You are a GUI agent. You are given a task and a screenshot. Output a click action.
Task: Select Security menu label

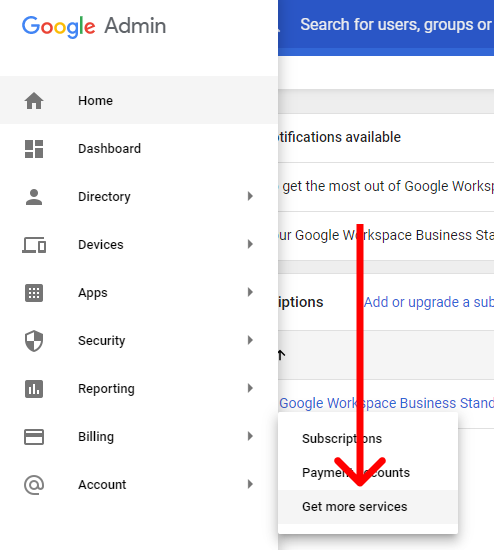pos(101,341)
